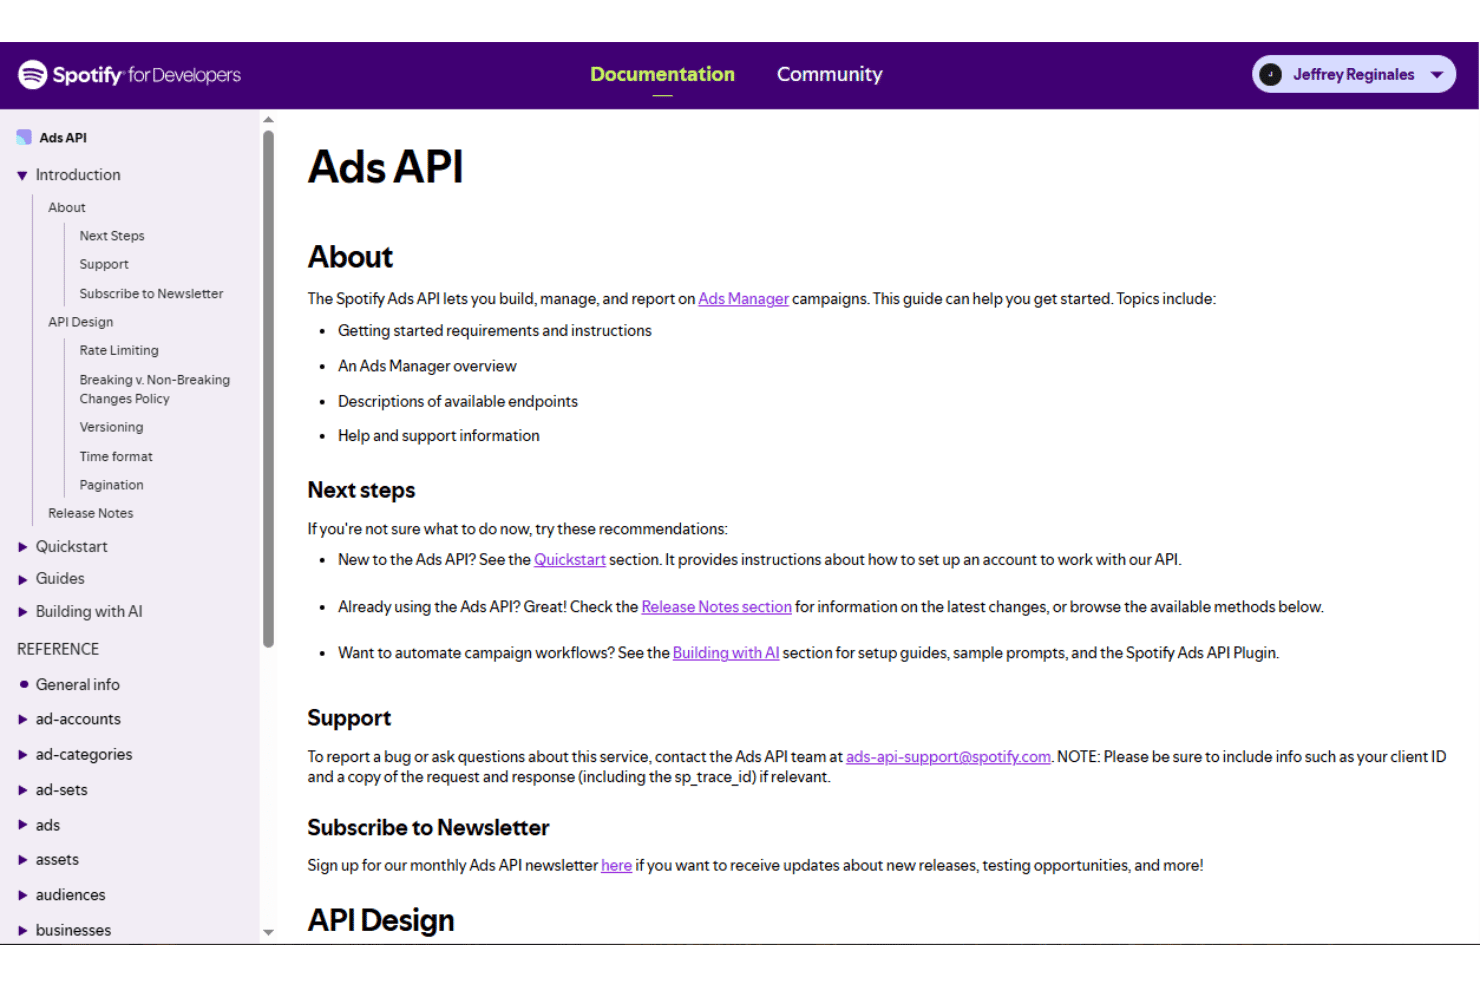1480x987 pixels.
Task: Select Versioning in the sidebar
Action: [111, 427]
